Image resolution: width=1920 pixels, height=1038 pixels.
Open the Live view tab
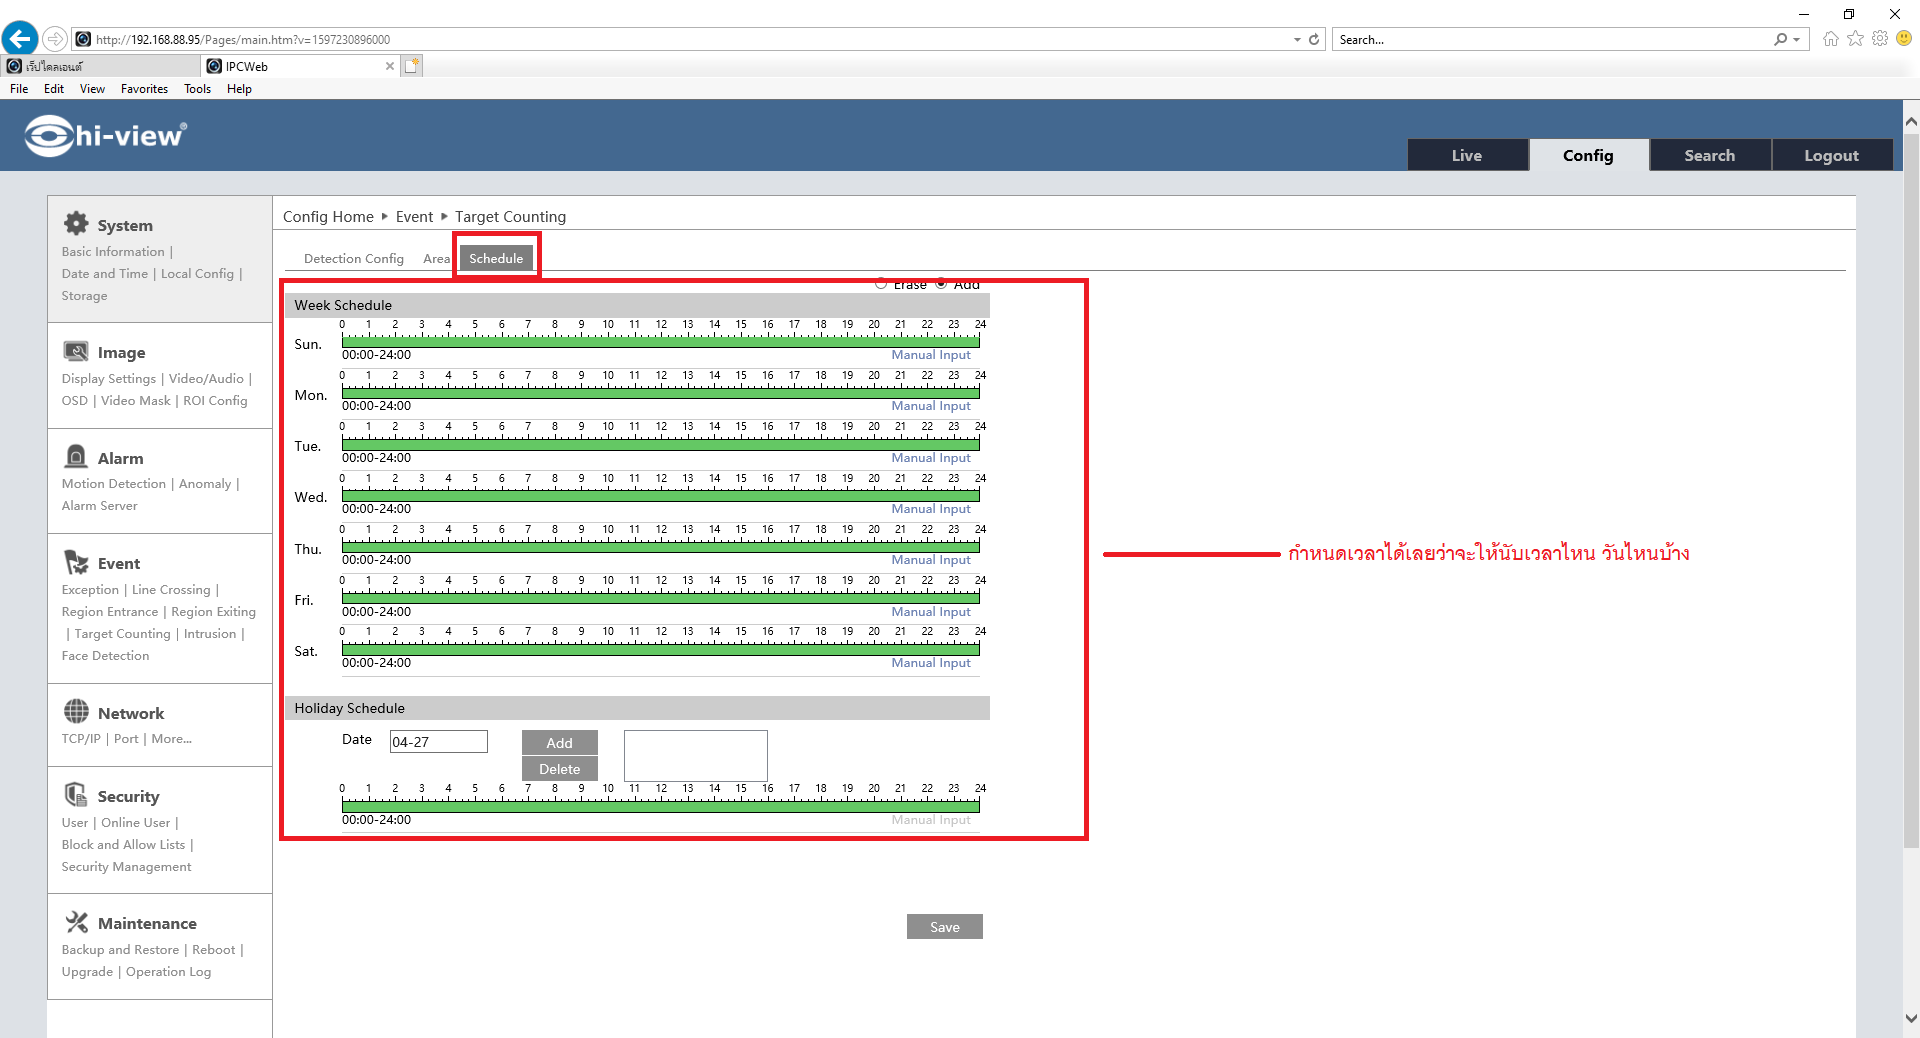tap(1467, 156)
